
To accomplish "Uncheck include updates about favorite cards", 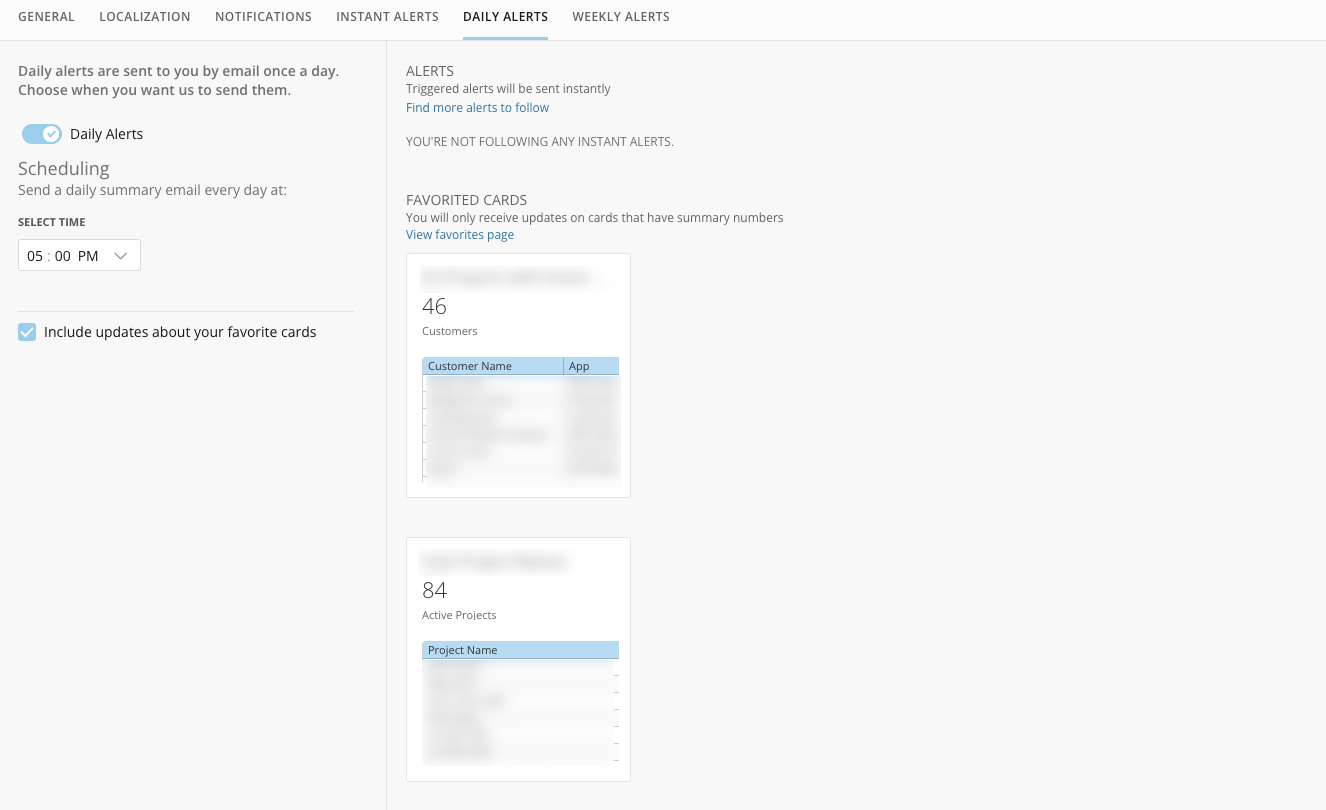I will [27, 332].
